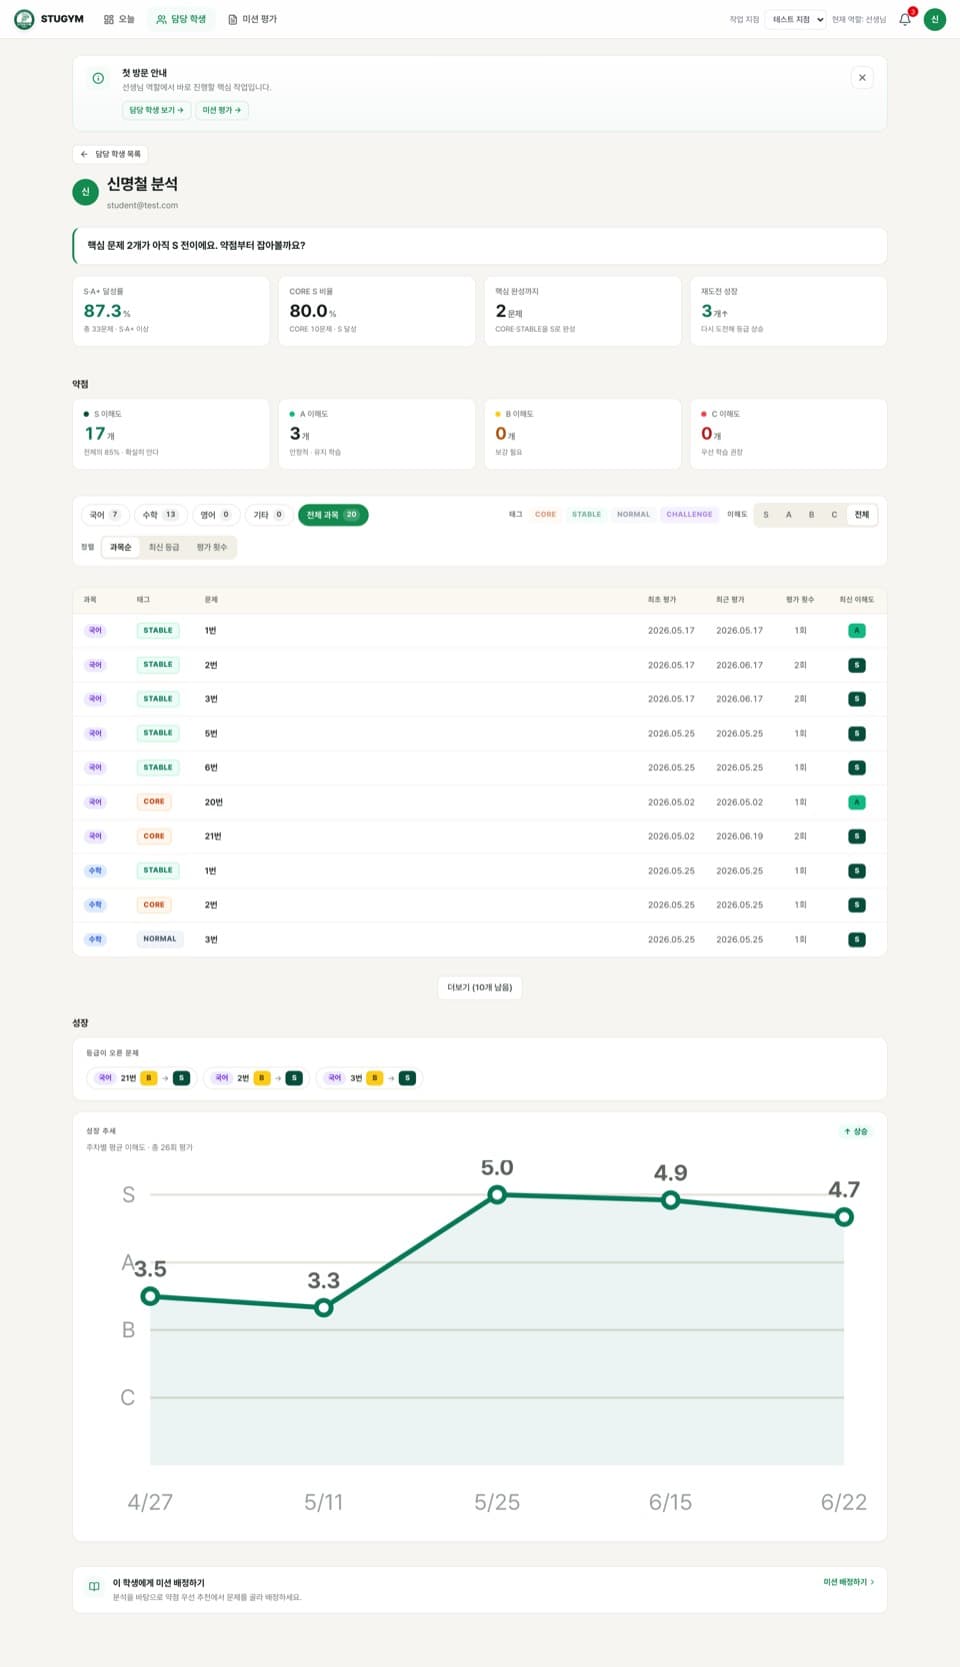Filter by 수학 subject chip

click(x=160, y=515)
